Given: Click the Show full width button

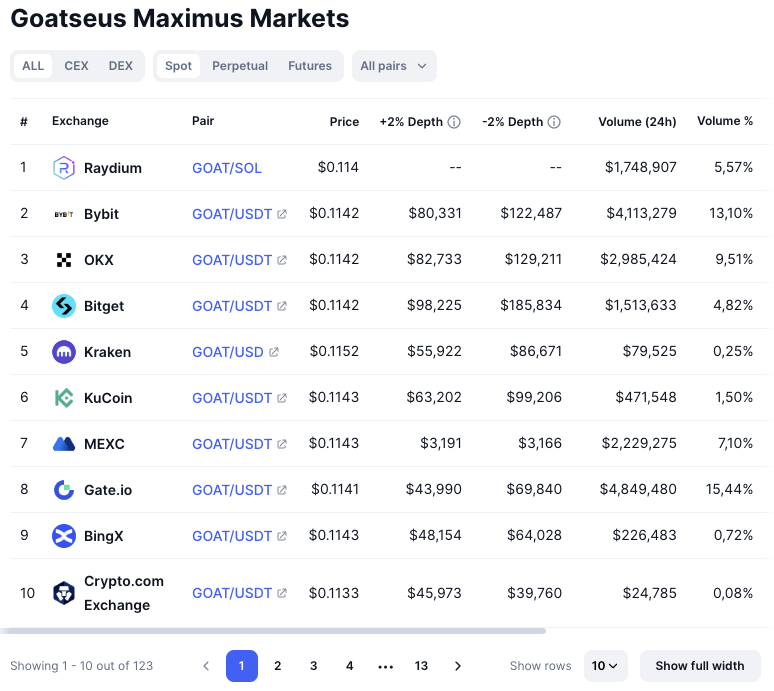Looking at the screenshot, I should (x=700, y=666).
